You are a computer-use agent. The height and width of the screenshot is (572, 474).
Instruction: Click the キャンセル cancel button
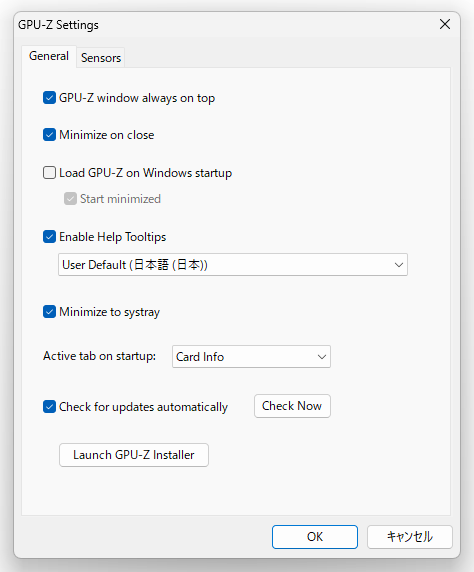click(410, 537)
